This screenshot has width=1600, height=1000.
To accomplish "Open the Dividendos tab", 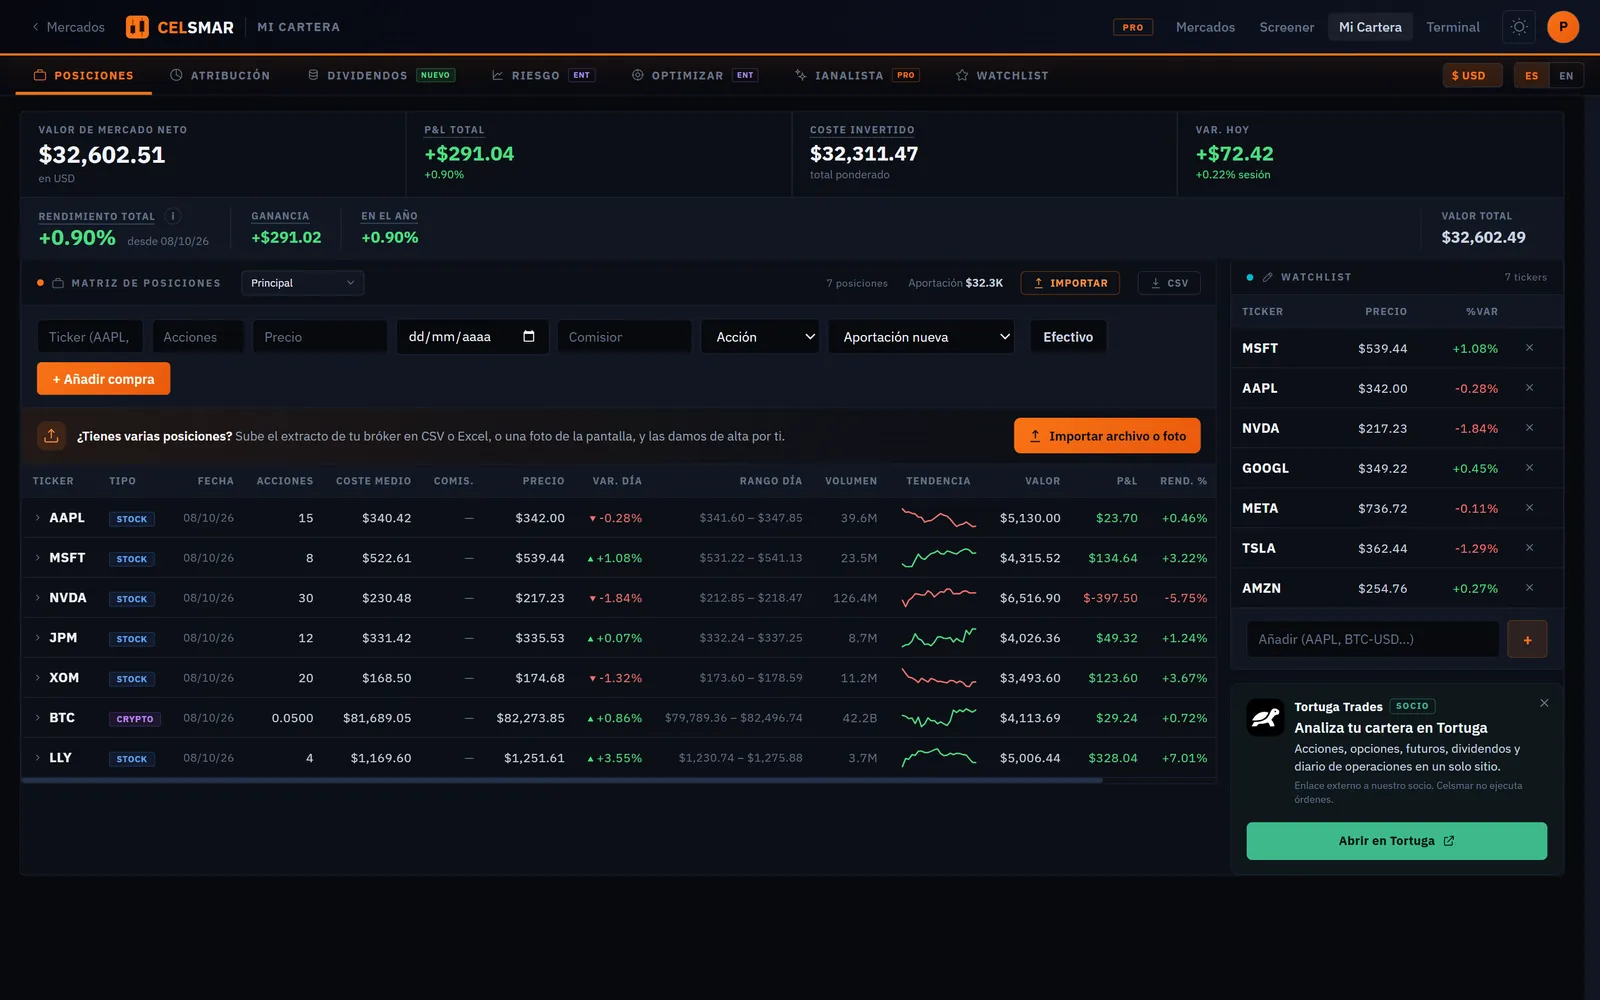I will (381, 75).
